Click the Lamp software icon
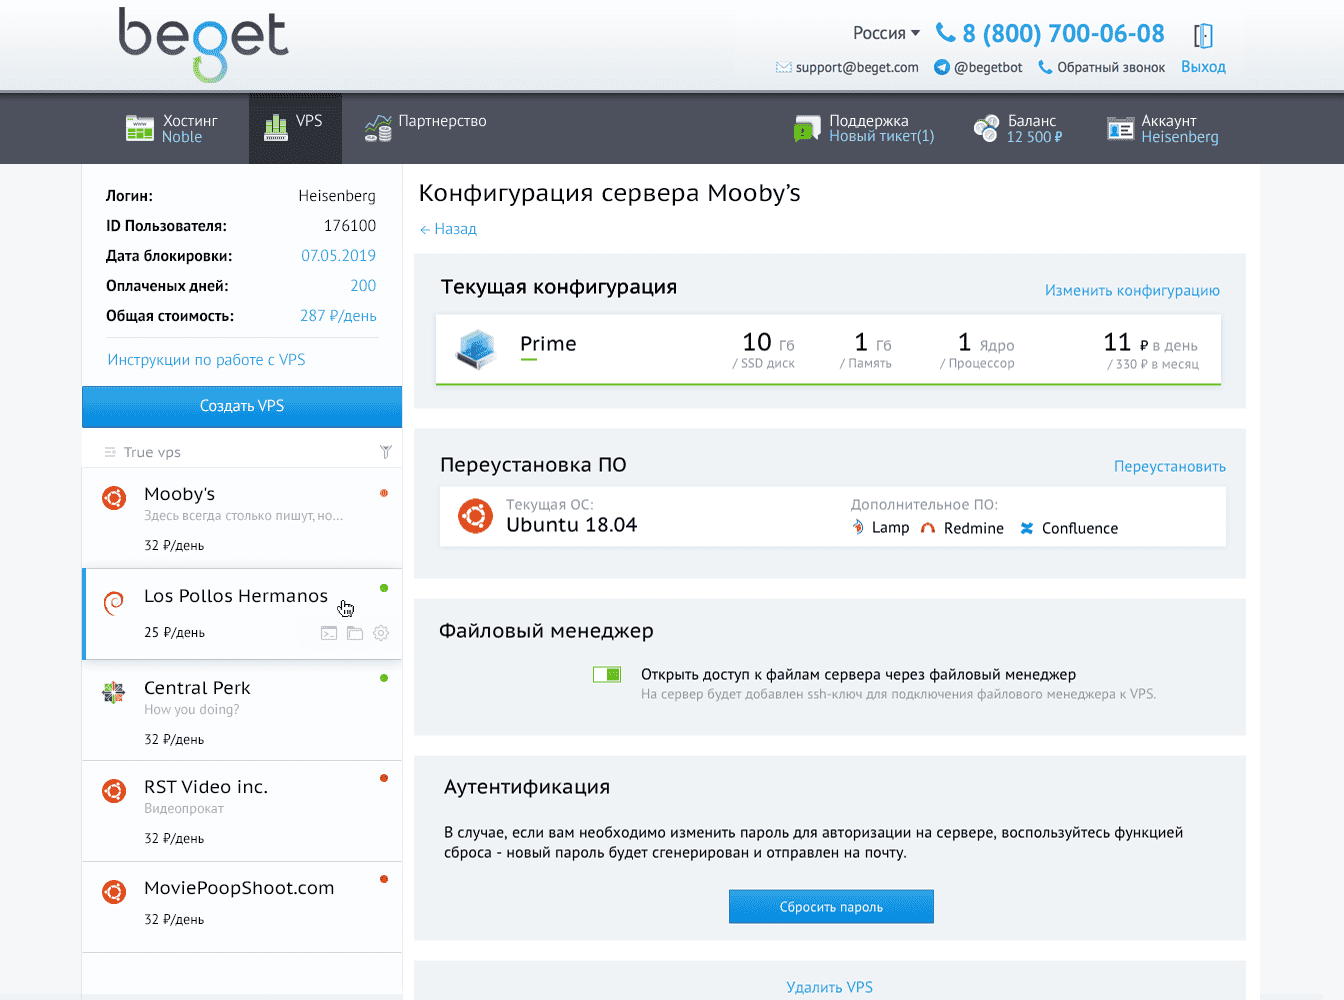The image size is (1344, 1000). point(858,528)
